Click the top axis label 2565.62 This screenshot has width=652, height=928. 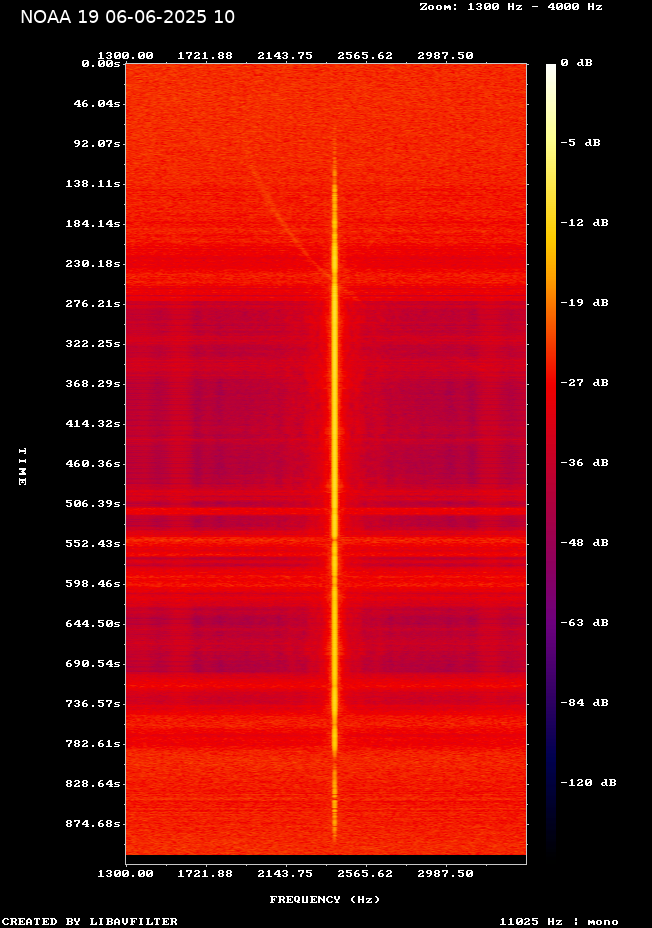coord(364,56)
